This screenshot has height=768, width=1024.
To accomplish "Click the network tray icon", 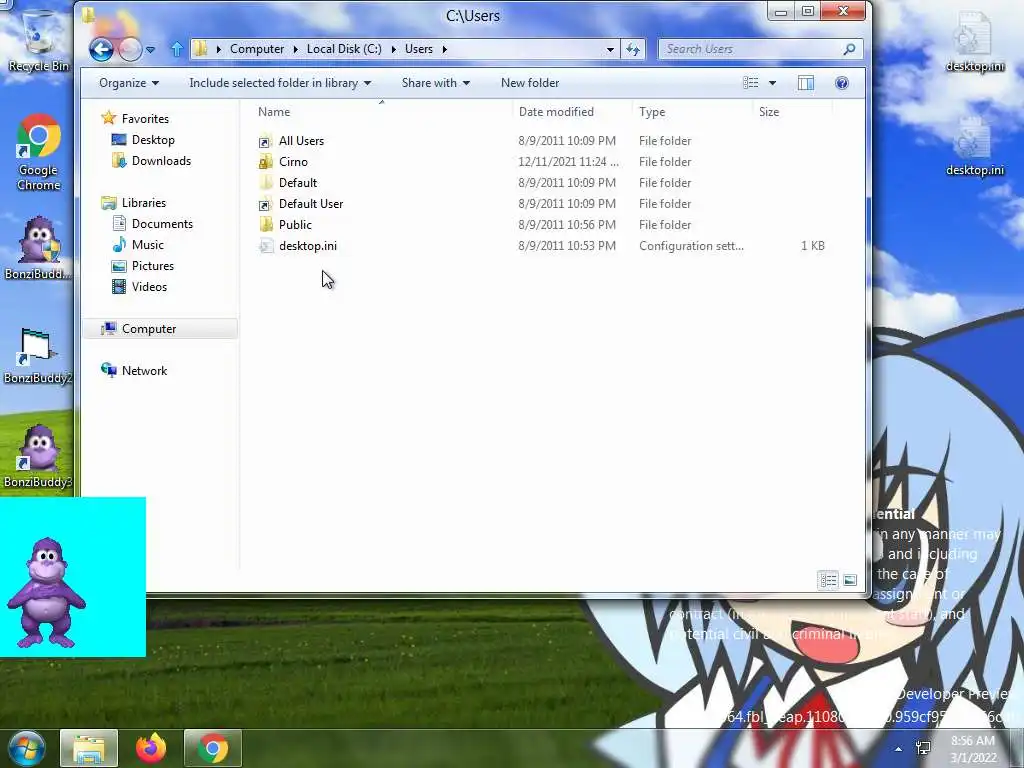I will 923,748.
